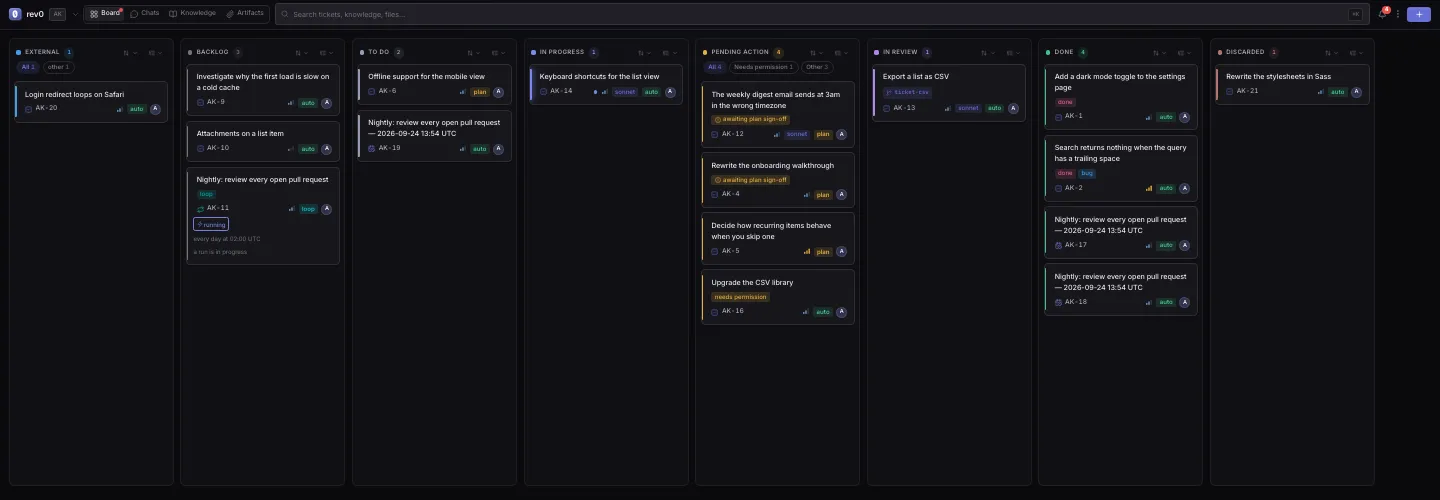Click loop status icon on AK-11
Screen dimensions: 1440x500
click(200, 209)
